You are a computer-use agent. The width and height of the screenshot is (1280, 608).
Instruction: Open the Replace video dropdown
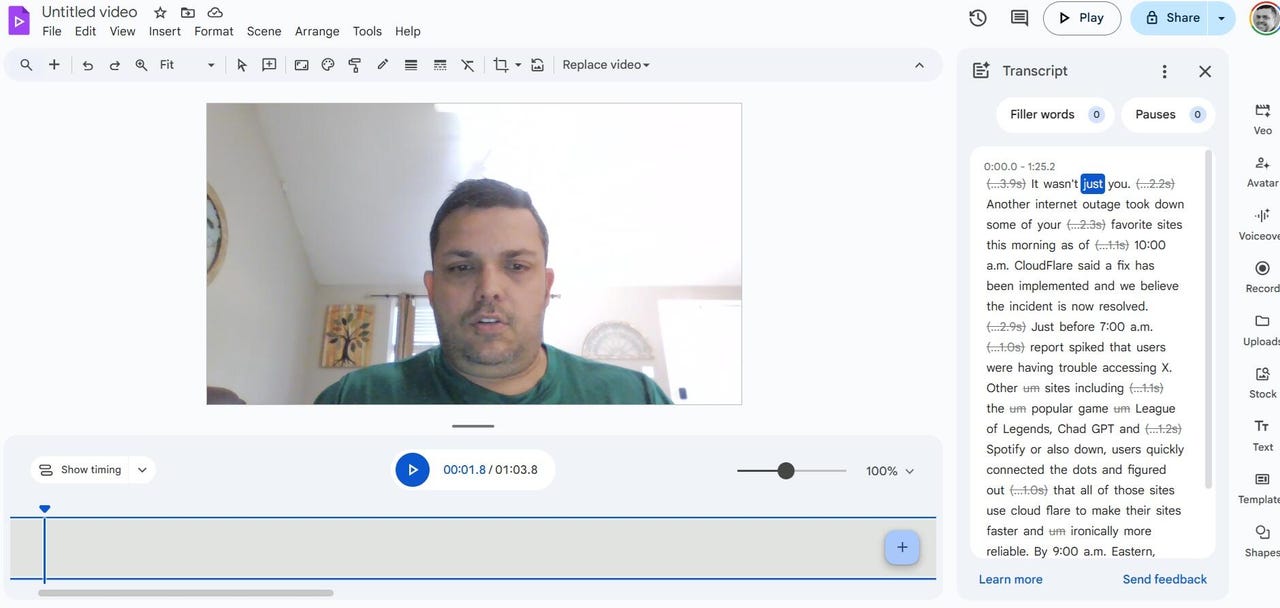(x=606, y=65)
